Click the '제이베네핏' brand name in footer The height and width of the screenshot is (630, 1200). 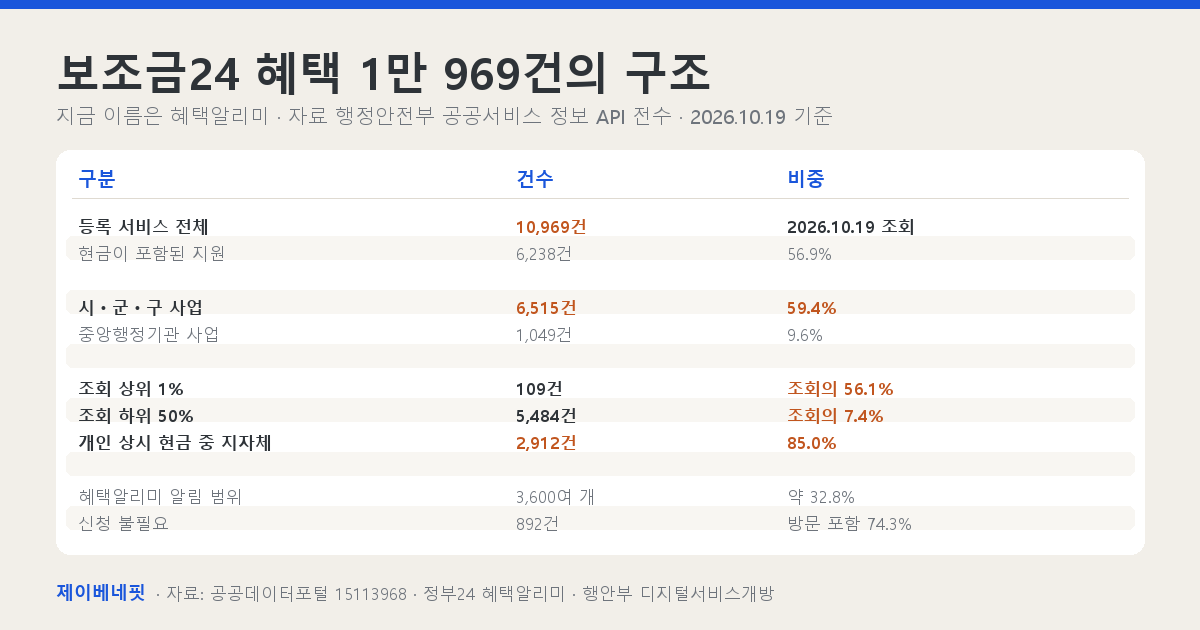point(101,593)
